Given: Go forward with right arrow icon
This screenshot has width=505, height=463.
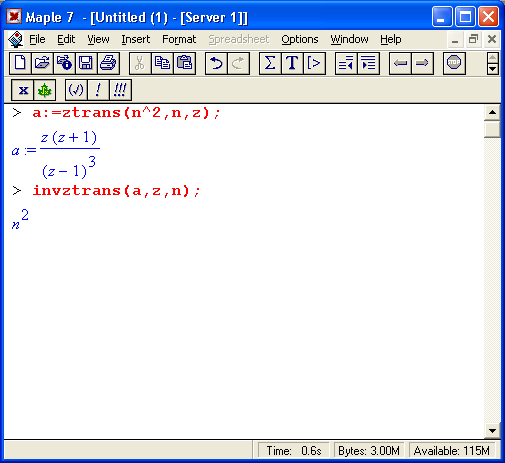Looking at the screenshot, I should (x=422, y=63).
